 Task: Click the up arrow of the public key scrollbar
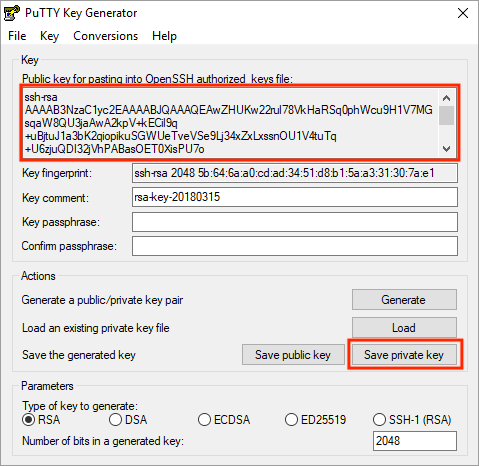click(x=446, y=98)
